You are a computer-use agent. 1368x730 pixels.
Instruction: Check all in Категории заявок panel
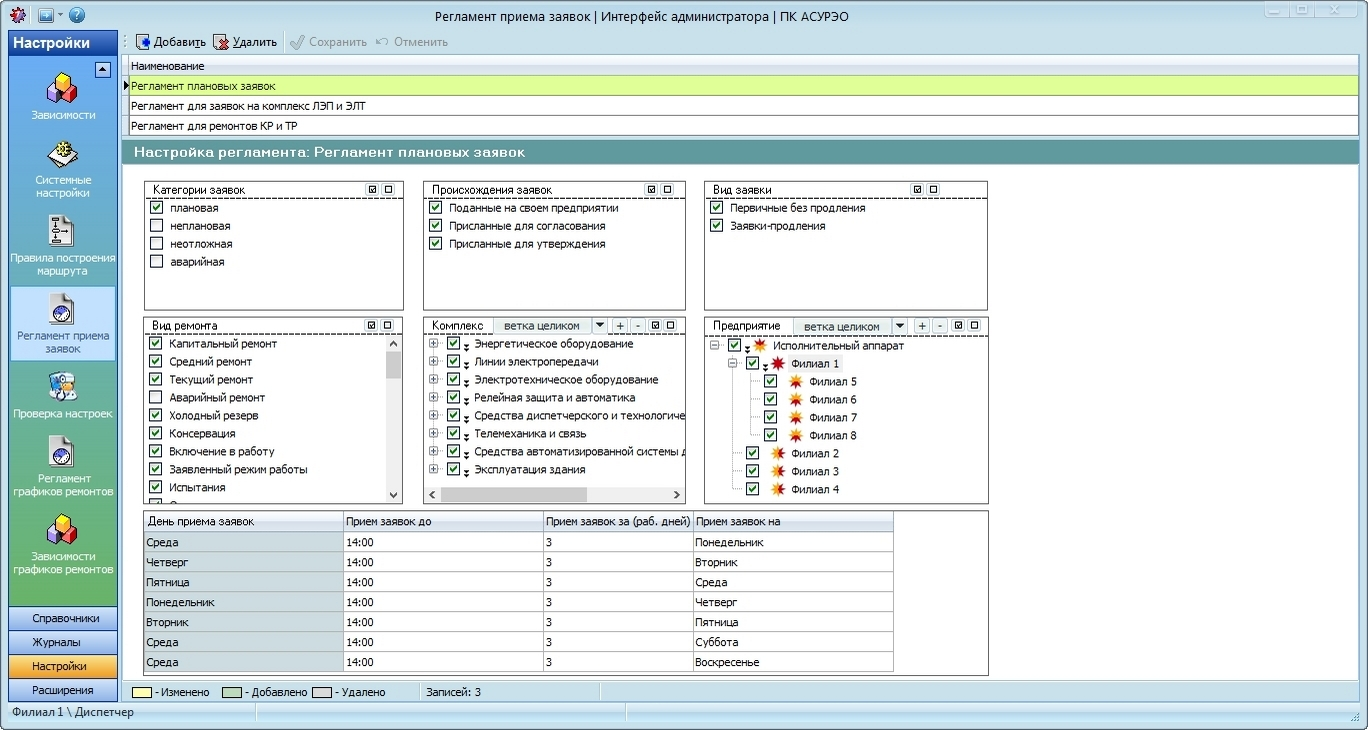[x=372, y=190]
